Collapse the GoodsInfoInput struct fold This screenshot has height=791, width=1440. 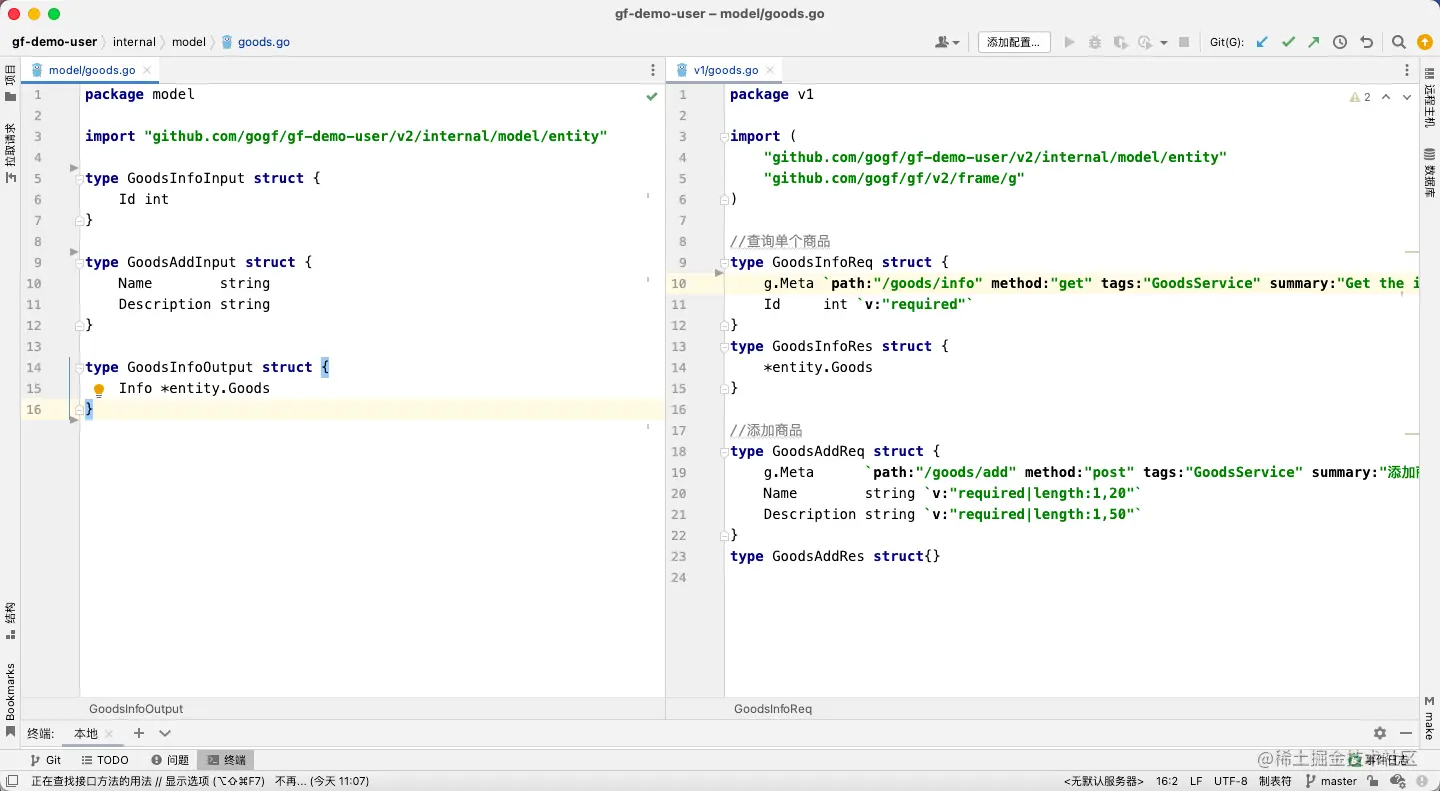pyautogui.click(x=79, y=178)
